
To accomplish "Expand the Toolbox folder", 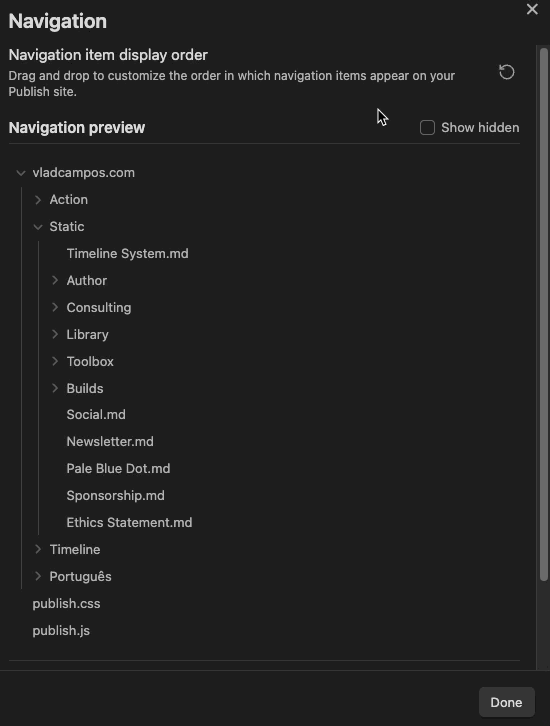I will coord(55,361).
